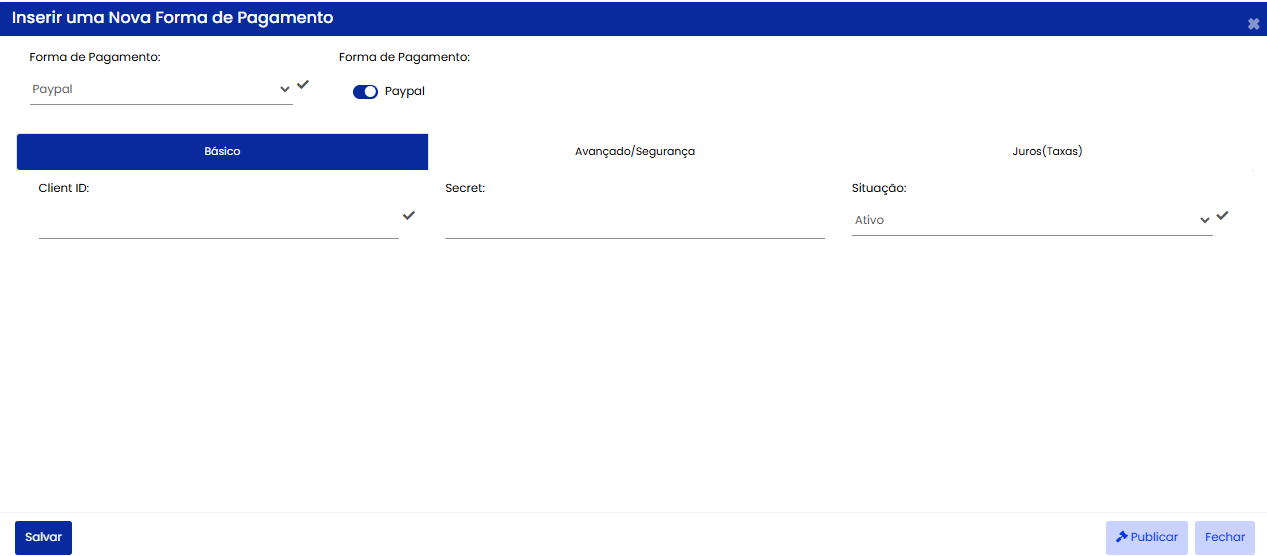Open the Situação dropdown showing Ativo

pyautogui.click(x=1032, y=220)
